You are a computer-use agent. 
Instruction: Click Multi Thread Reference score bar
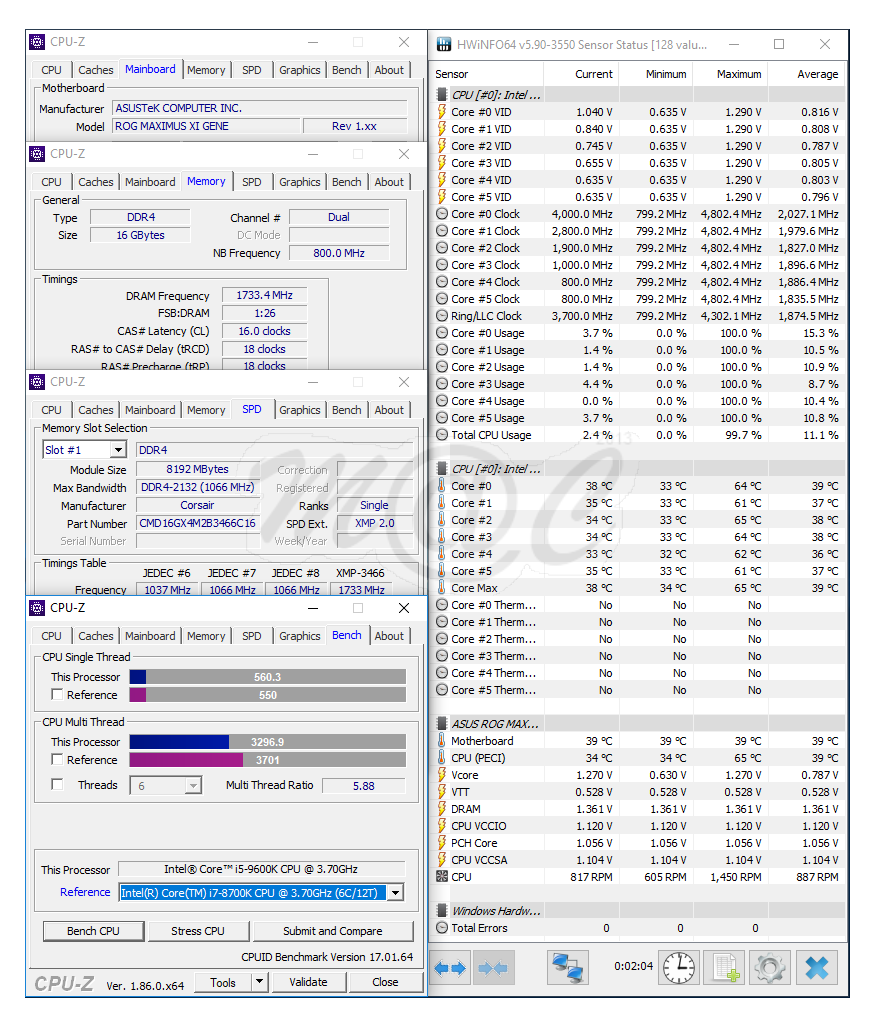[268, 759]
